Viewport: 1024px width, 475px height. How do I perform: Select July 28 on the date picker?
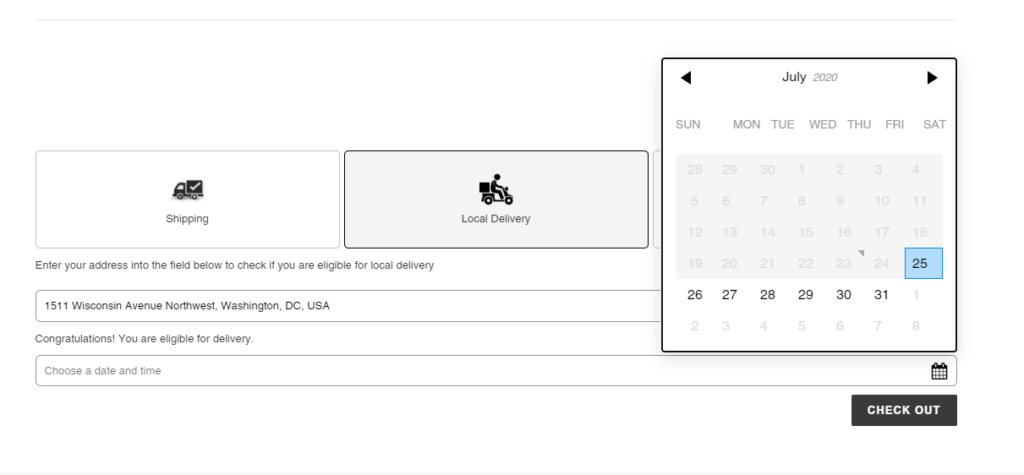[767, 295]
